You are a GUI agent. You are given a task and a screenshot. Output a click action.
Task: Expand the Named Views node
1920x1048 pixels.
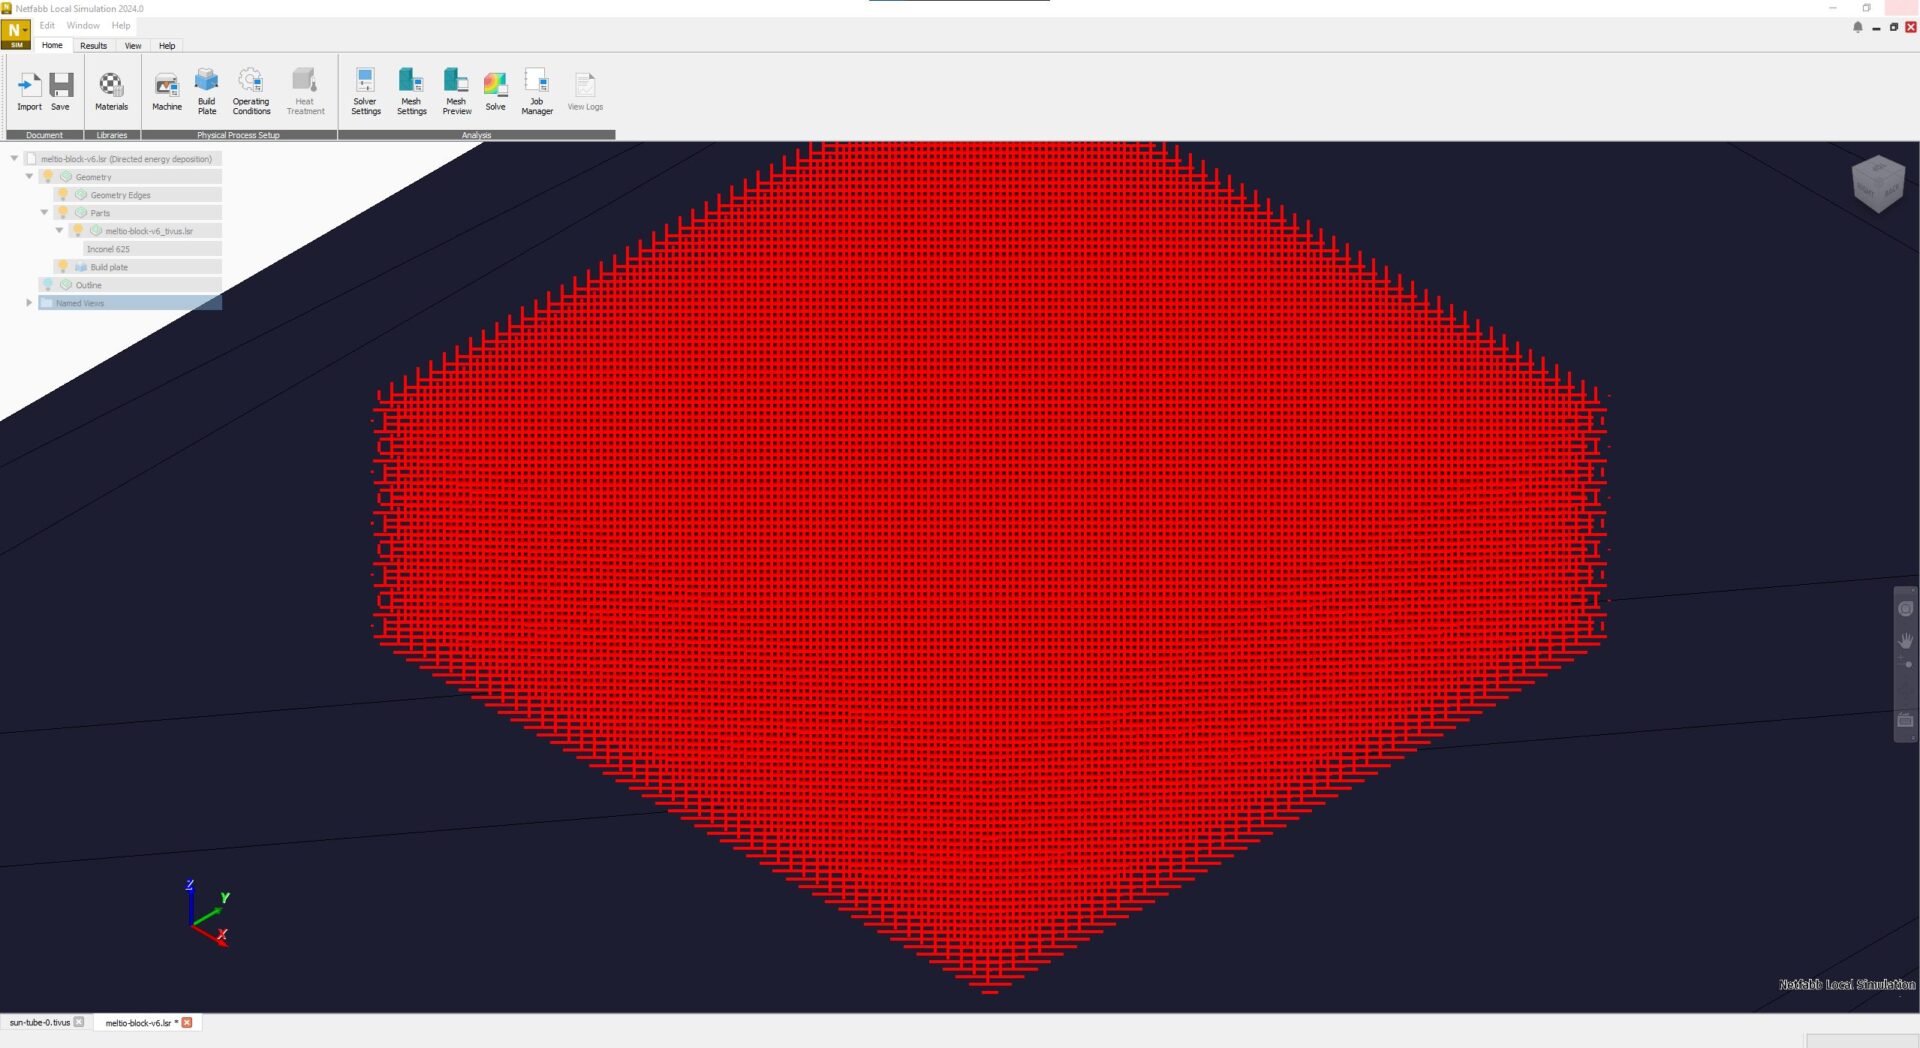pyautogui.click(x=28, y=303)
